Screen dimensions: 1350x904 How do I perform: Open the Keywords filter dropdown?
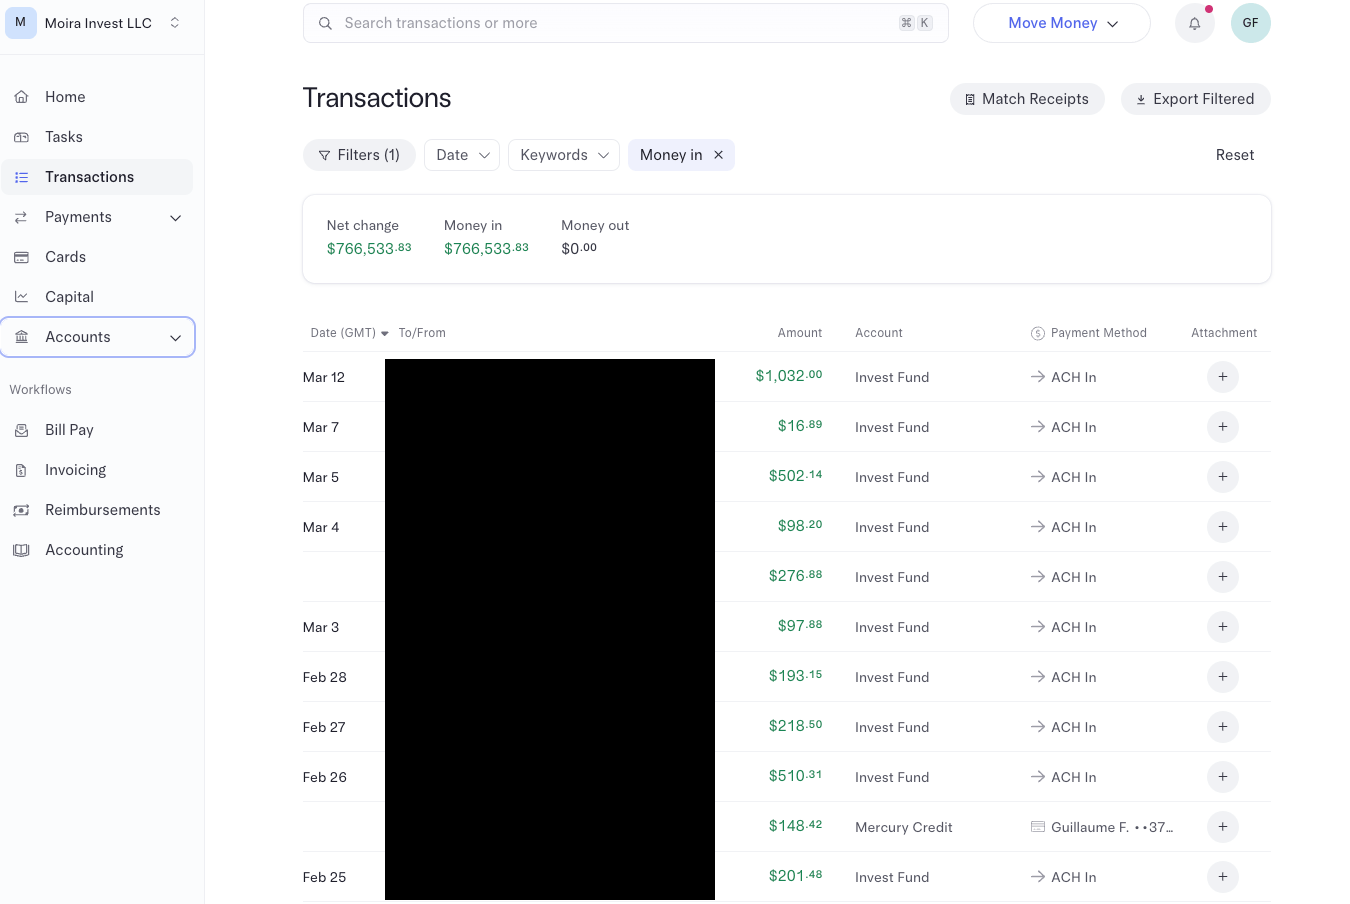564,155
